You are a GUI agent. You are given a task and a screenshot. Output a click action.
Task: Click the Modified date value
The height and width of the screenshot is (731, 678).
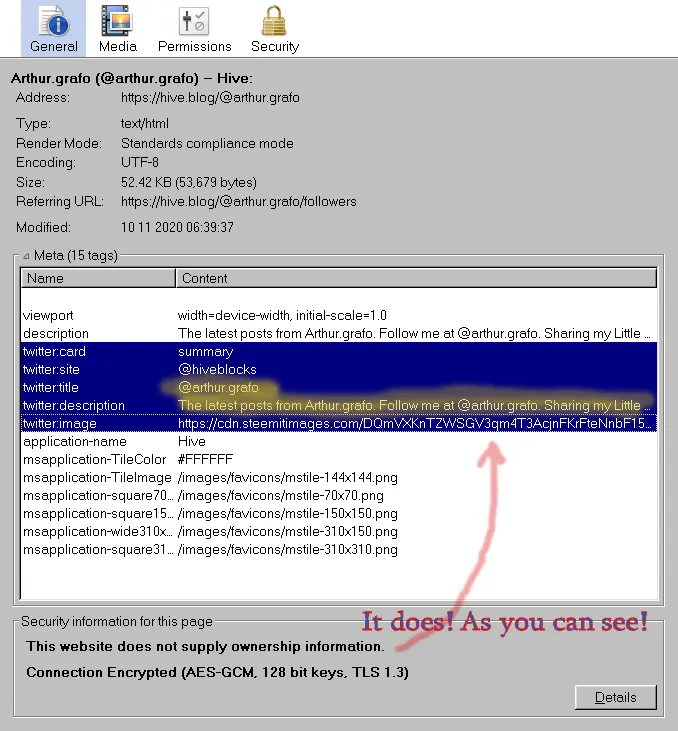[177, 228]
